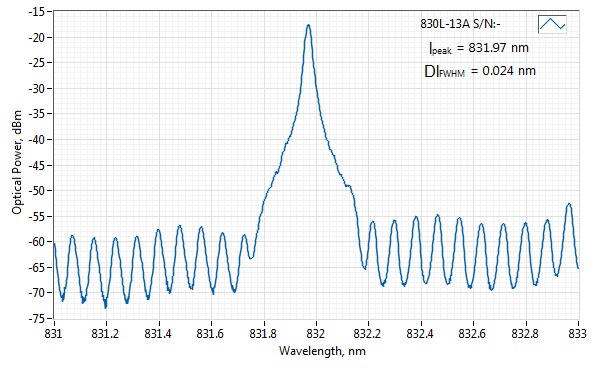This screenshot has width=599, height=370.
Task: Click the y-axis tick label '-70'
Action: click(37, 293)
